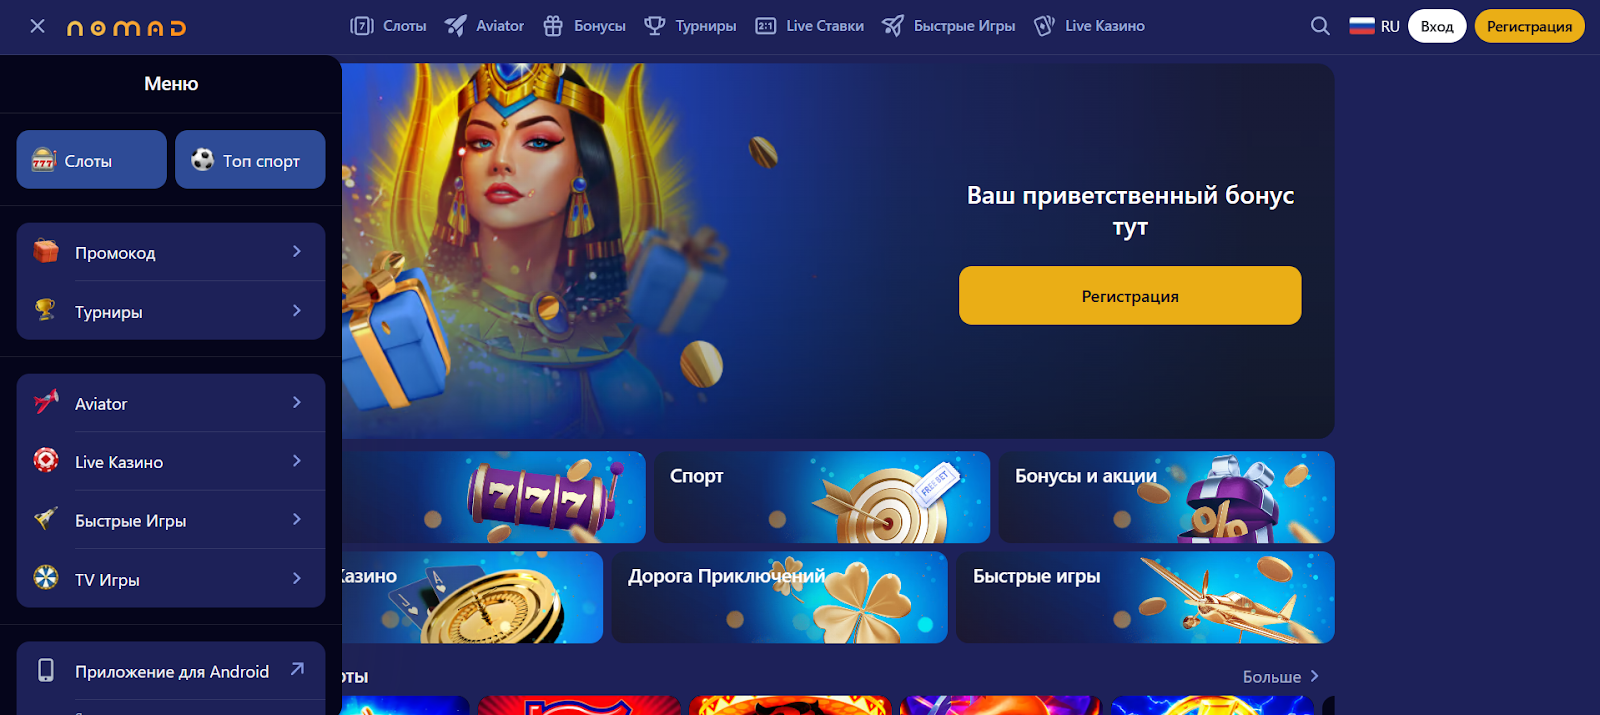Viewport: 1600px width, 715px height.
Task: Click the Промокод gift box icon
Action: 46,251
